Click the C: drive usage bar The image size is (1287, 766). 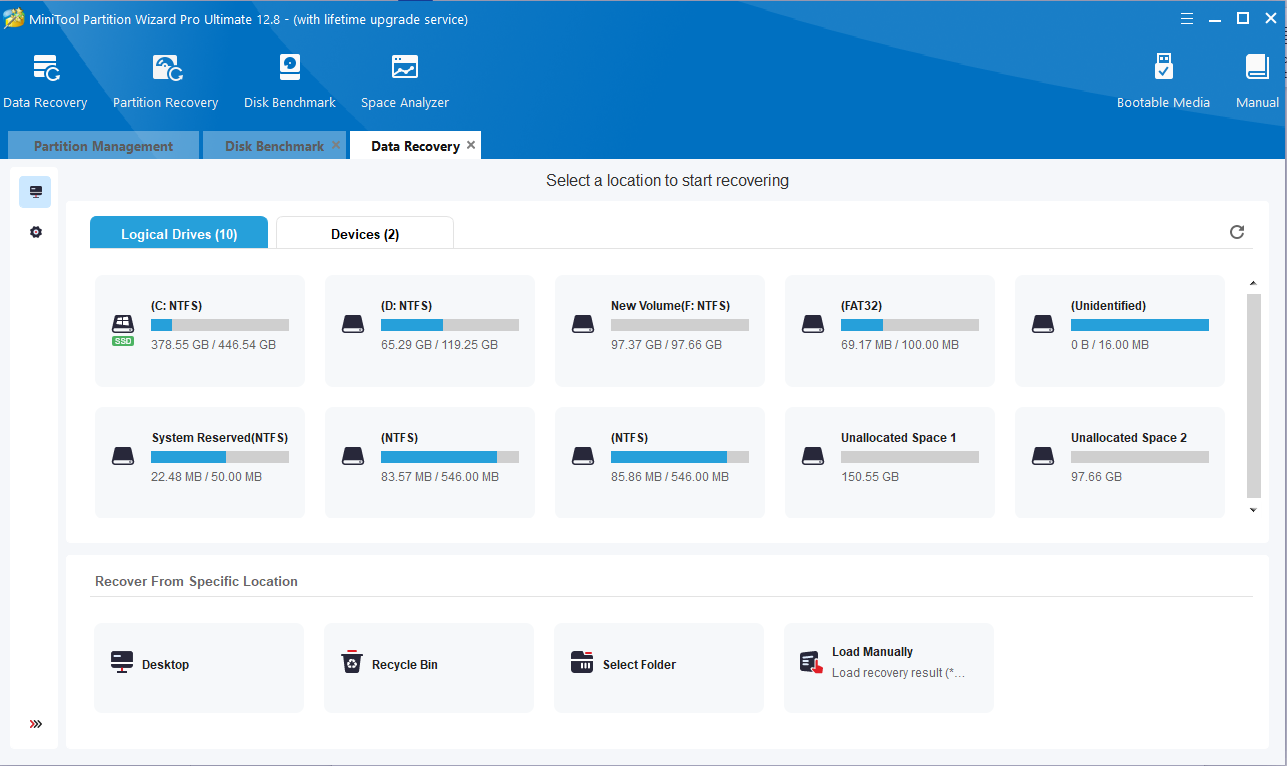point(220,325)
